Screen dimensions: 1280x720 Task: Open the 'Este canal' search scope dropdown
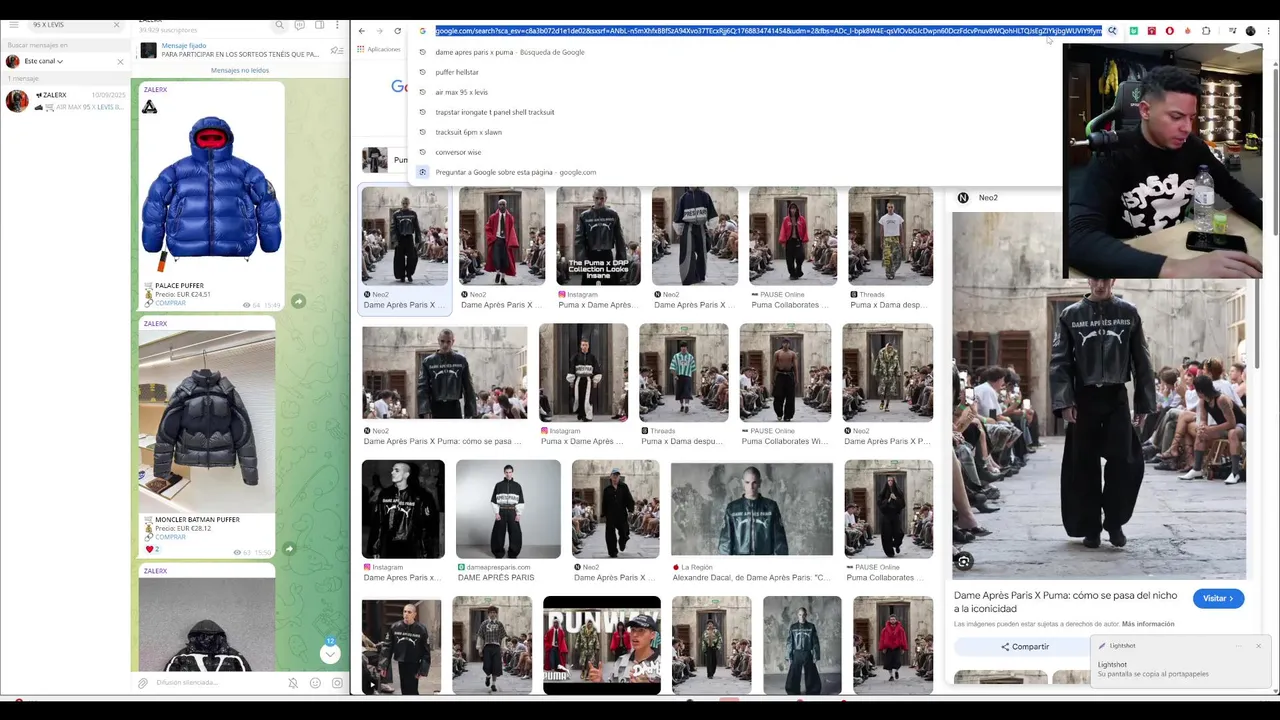46,61
